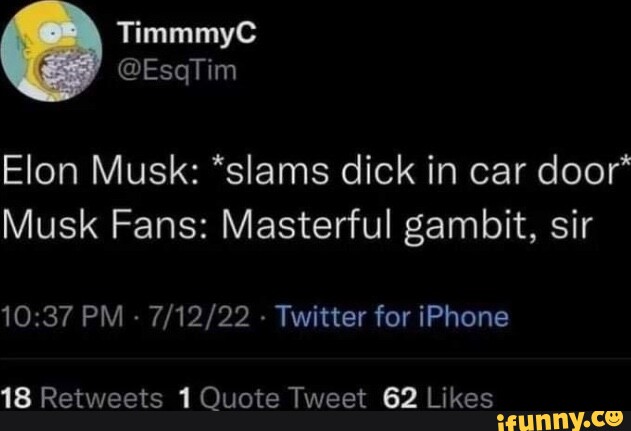
Task: Open the Homer Simpson profile avatar
Action: (52, 51)
